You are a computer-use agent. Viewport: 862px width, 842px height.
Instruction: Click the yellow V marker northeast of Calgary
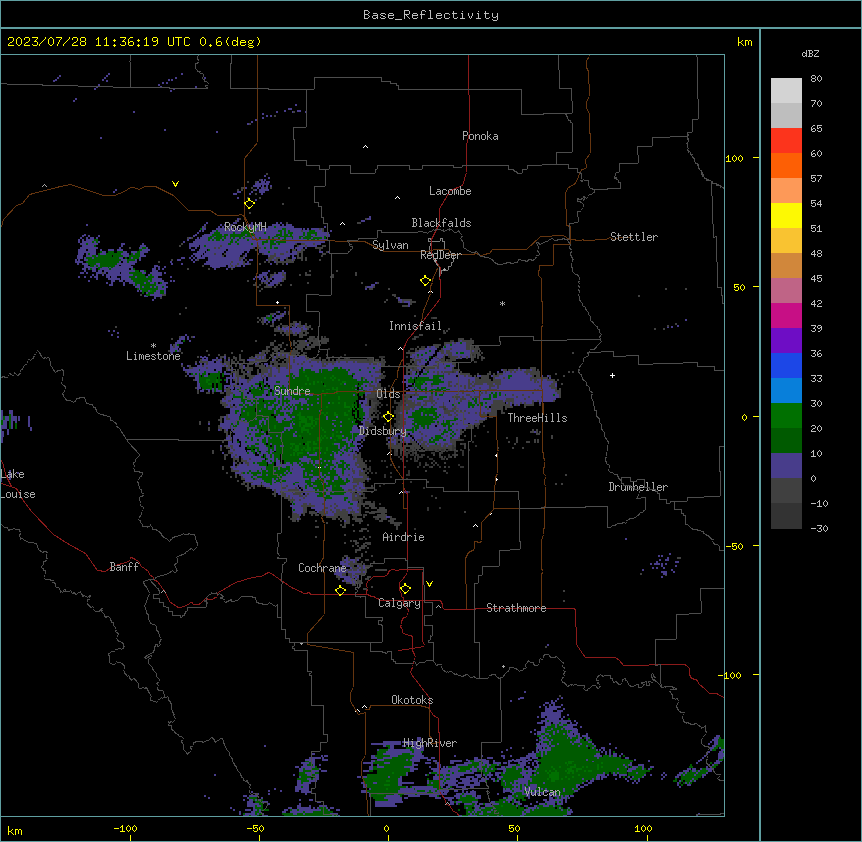tap(429, 584)
